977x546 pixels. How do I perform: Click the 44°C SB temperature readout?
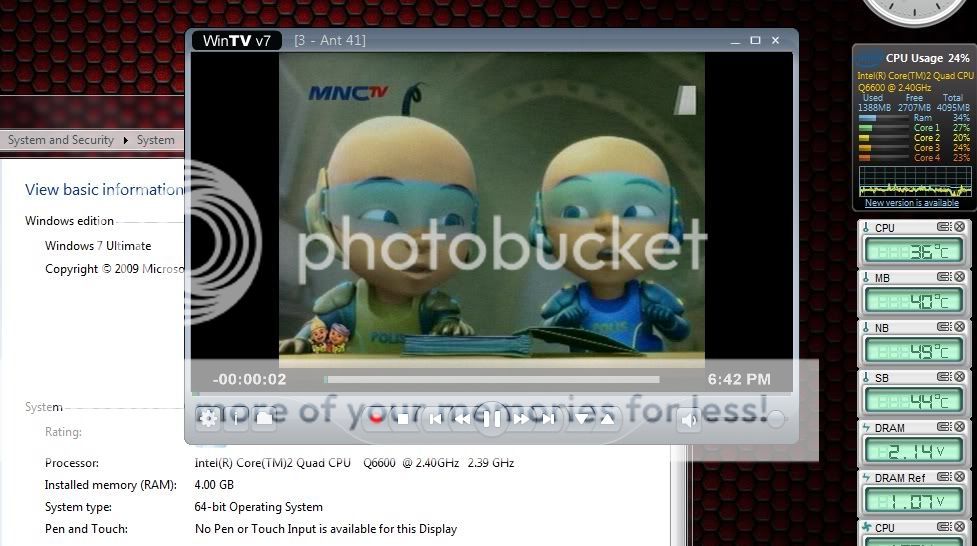(913, 401)
